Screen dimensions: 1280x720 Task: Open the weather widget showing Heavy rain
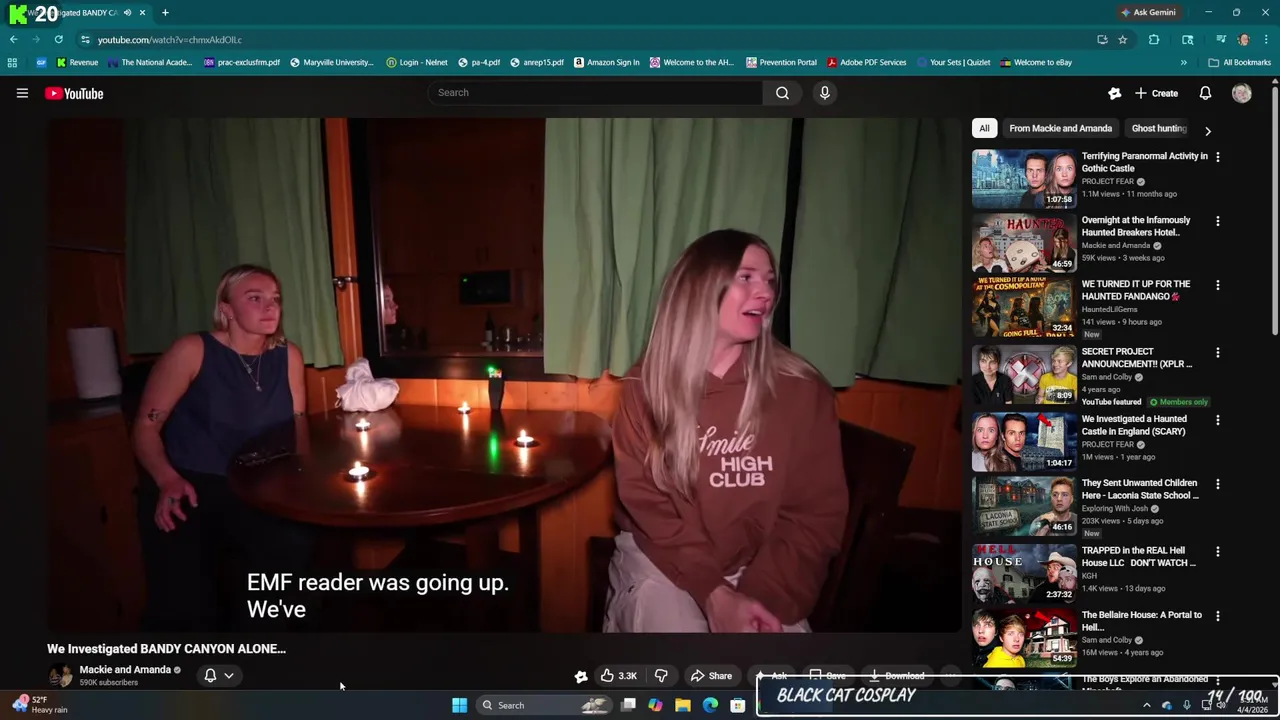[40, 705]
